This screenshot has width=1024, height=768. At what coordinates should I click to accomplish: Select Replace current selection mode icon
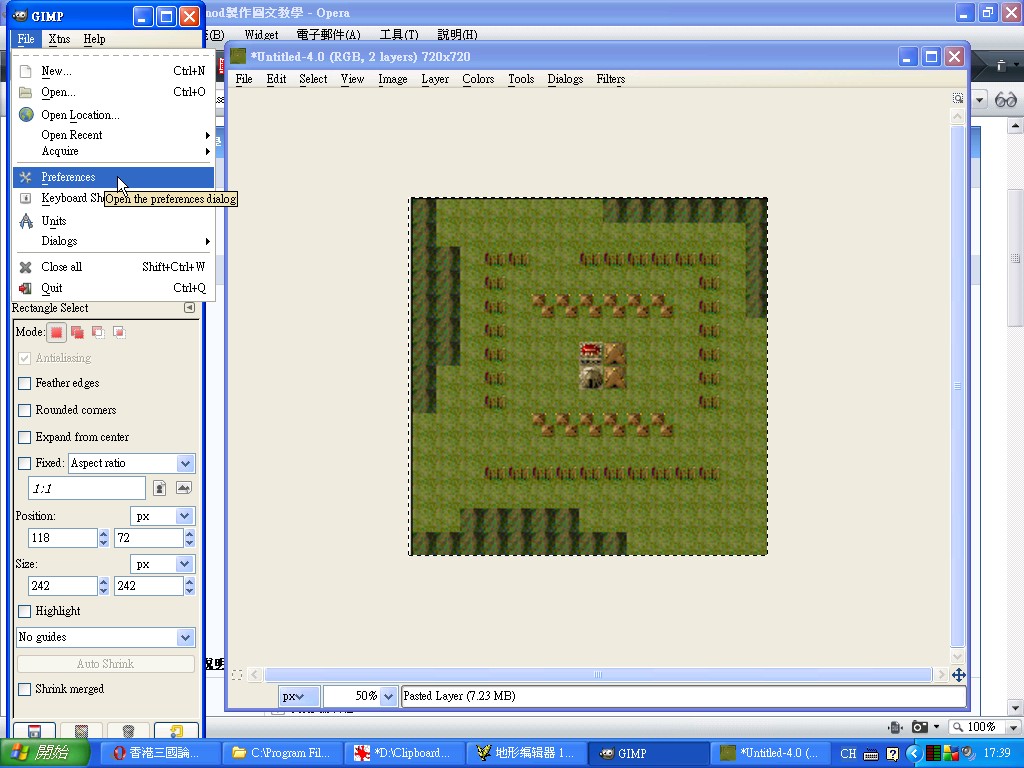coord(57,332)
